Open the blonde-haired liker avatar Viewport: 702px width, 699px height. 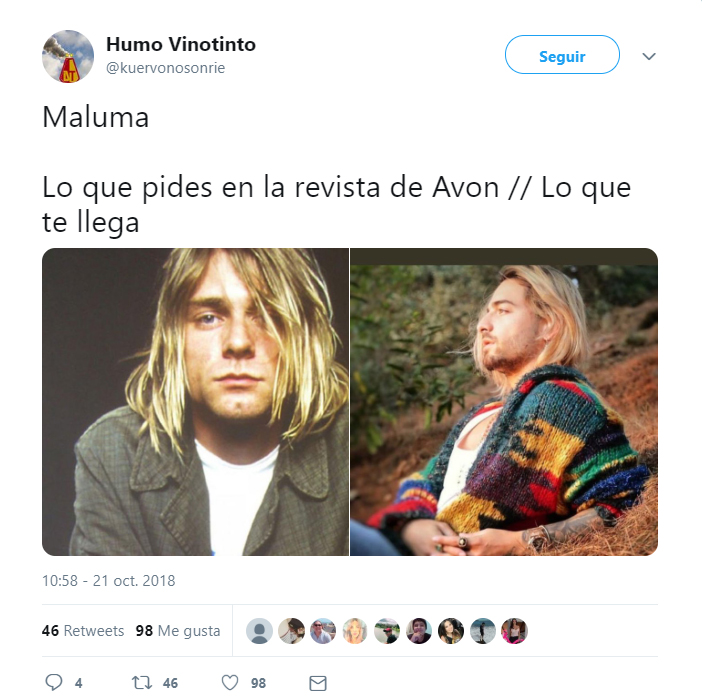(x=355, y=631)
